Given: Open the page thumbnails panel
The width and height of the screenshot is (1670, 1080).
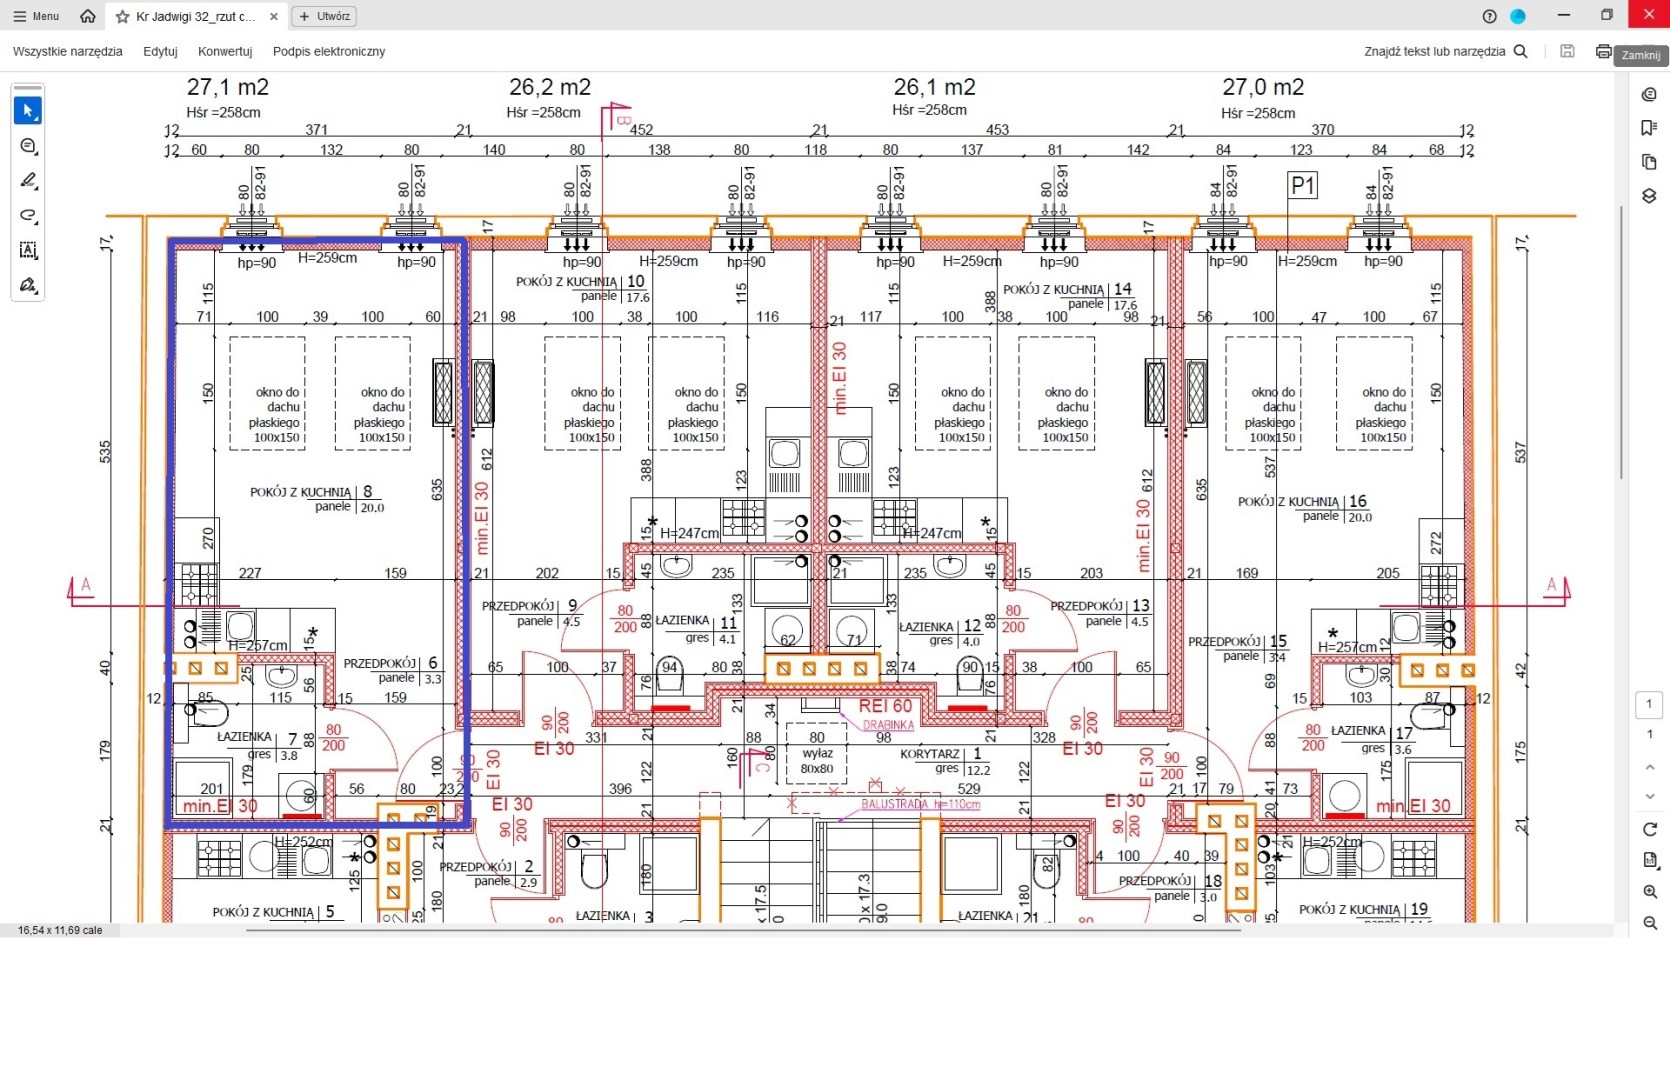Looking at the screenshot, I should pos(1649,162).
